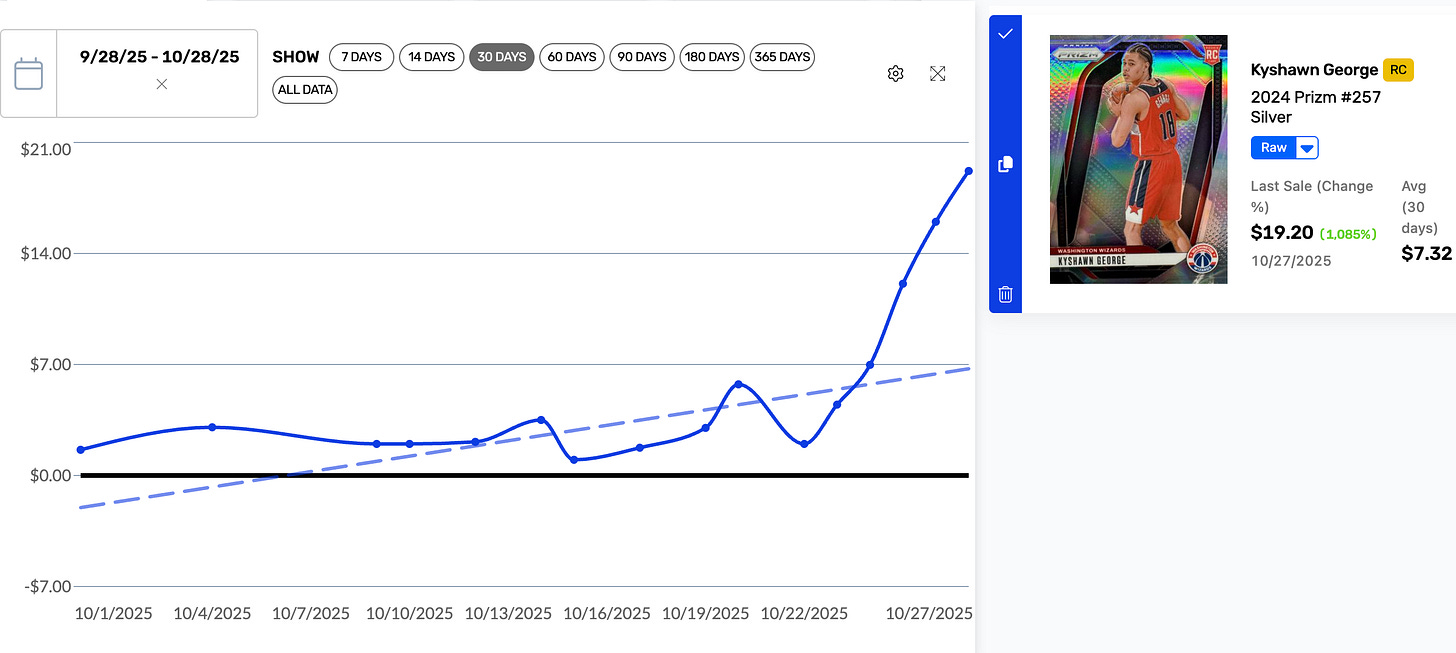The image size is (1456, 653).
Task: Click the $7.32 average price
Action: pyautogui.click(x=1426, y=254)
